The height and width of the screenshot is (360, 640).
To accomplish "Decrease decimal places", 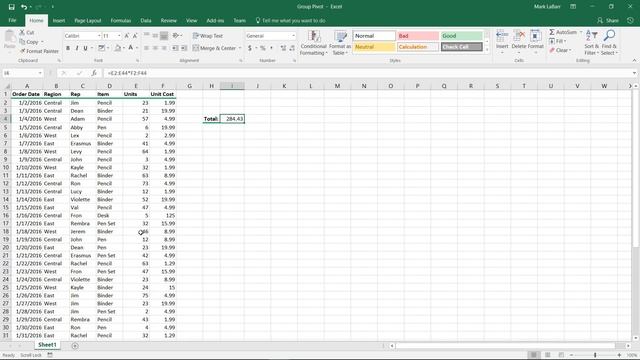I will pos(292,48).
